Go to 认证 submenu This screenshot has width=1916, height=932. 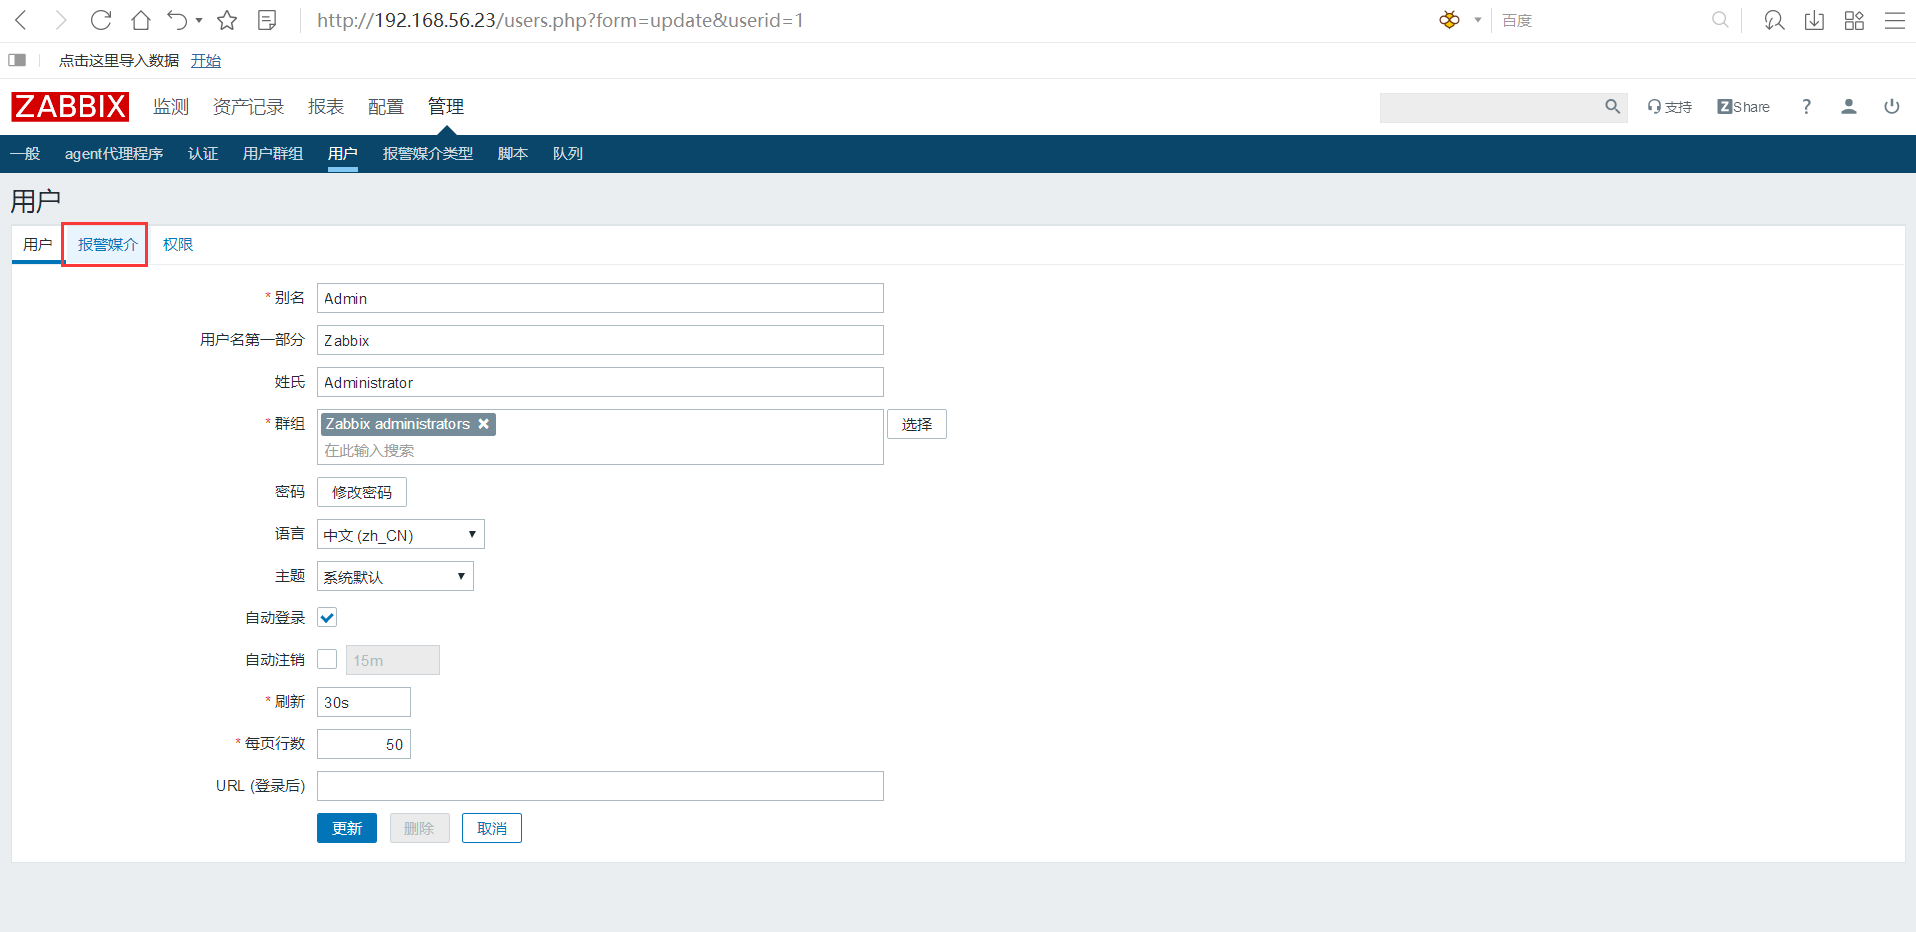203,154
